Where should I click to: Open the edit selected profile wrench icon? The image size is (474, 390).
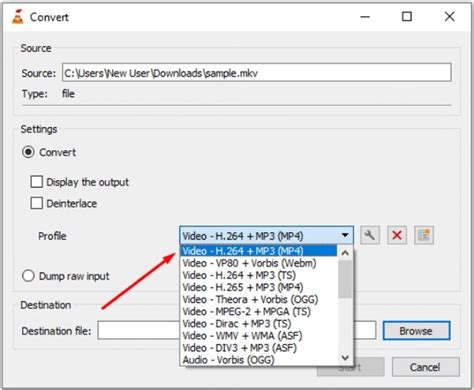point(370,235)
